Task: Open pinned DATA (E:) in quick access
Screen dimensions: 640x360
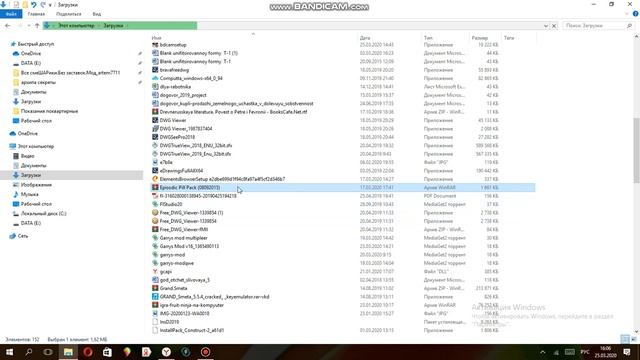Action: 31,63
